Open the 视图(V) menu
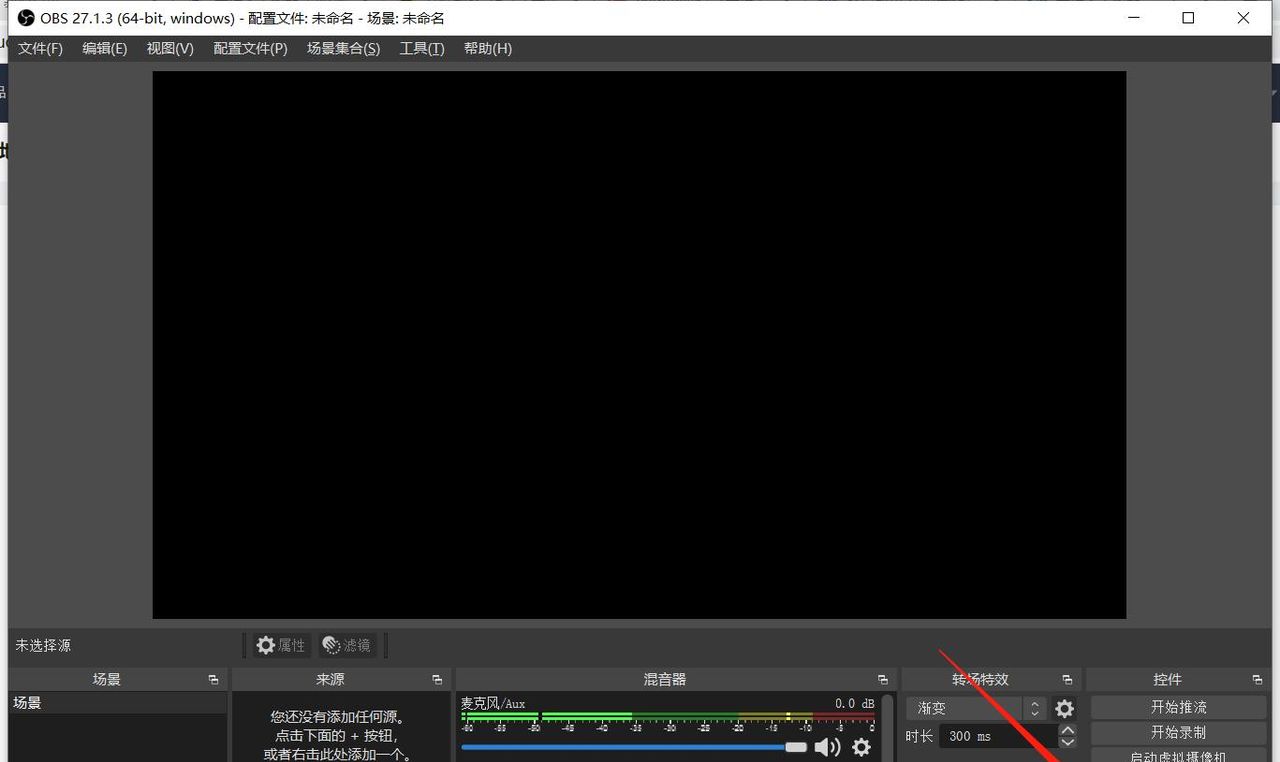Image resolution: width=1280 pixels, height=762 pixels. (x=170, y=48)
